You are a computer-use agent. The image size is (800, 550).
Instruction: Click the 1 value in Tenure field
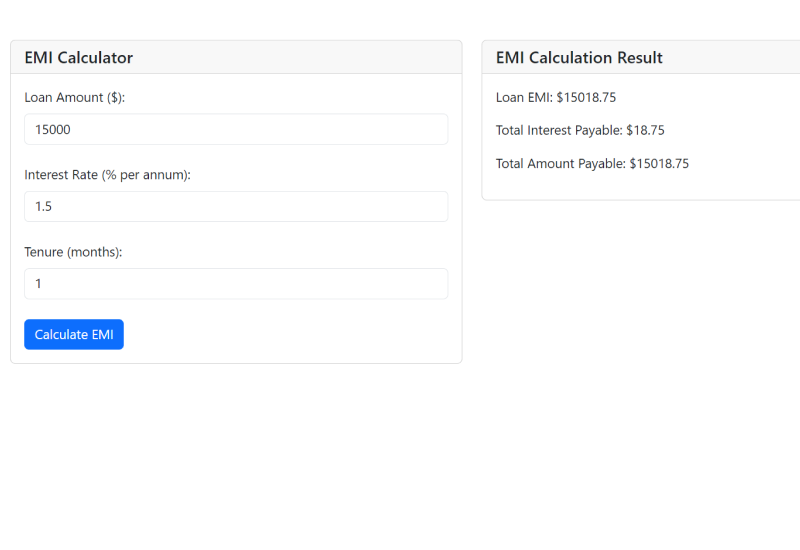(x=39, y=284)
